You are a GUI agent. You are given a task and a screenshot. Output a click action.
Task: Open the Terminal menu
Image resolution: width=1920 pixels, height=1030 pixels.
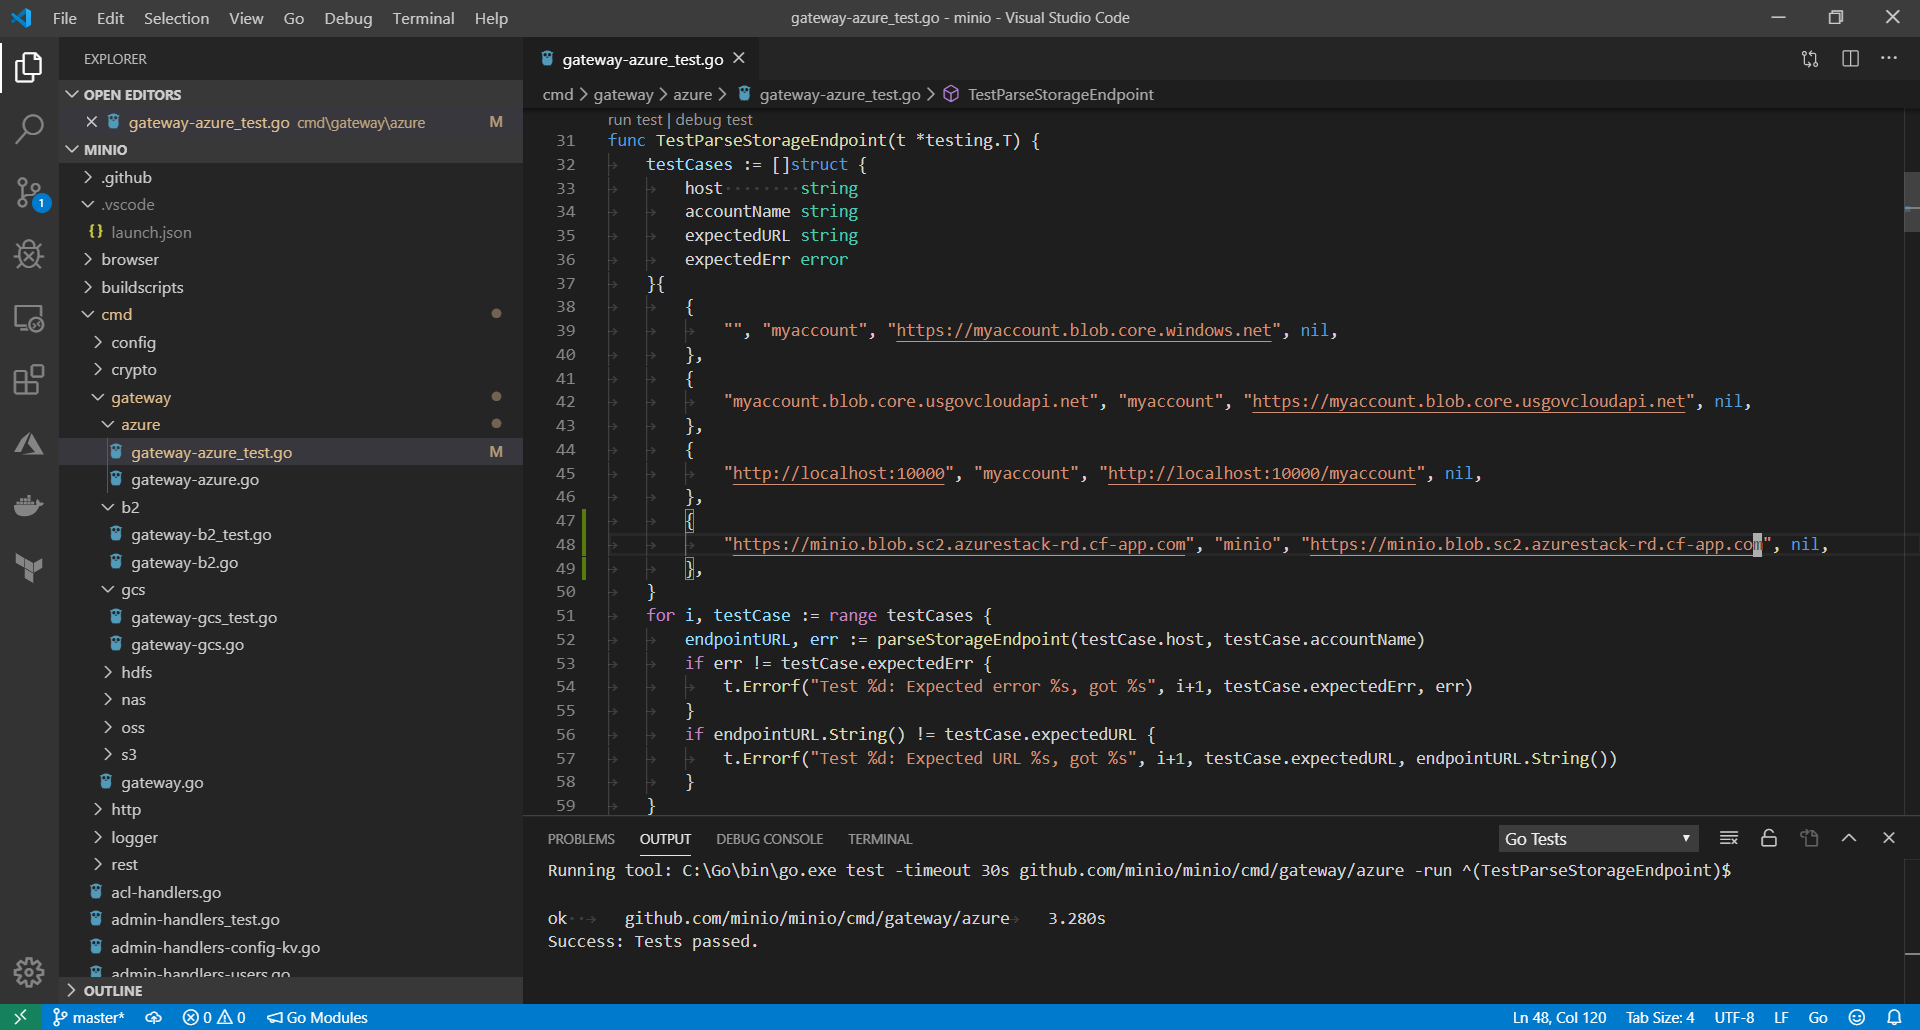coord(423,18)
